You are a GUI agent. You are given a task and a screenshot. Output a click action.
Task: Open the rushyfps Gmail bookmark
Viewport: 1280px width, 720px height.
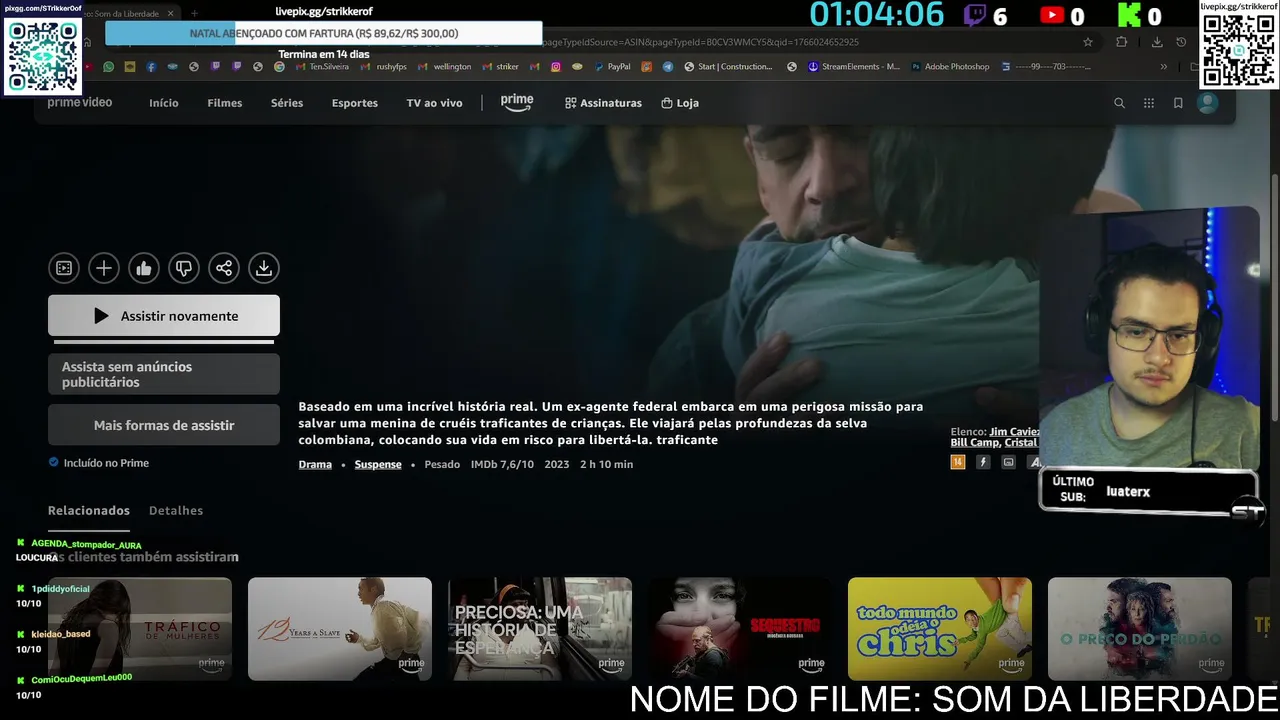385,67
